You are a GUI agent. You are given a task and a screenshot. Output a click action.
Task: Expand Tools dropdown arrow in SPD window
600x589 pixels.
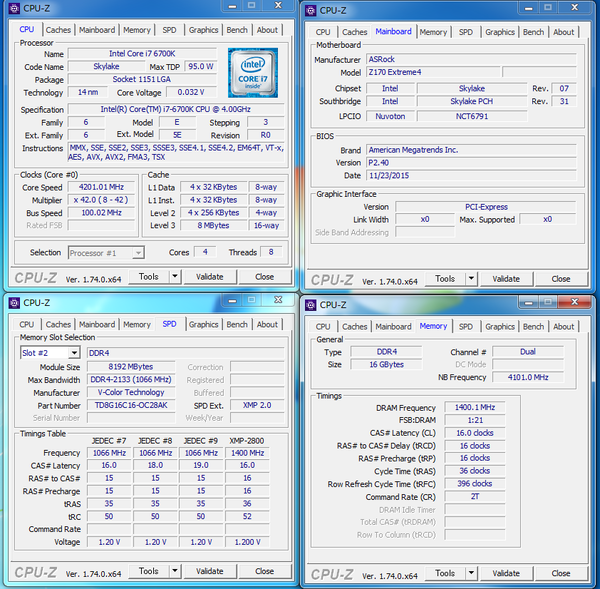(x=175, y=571)
